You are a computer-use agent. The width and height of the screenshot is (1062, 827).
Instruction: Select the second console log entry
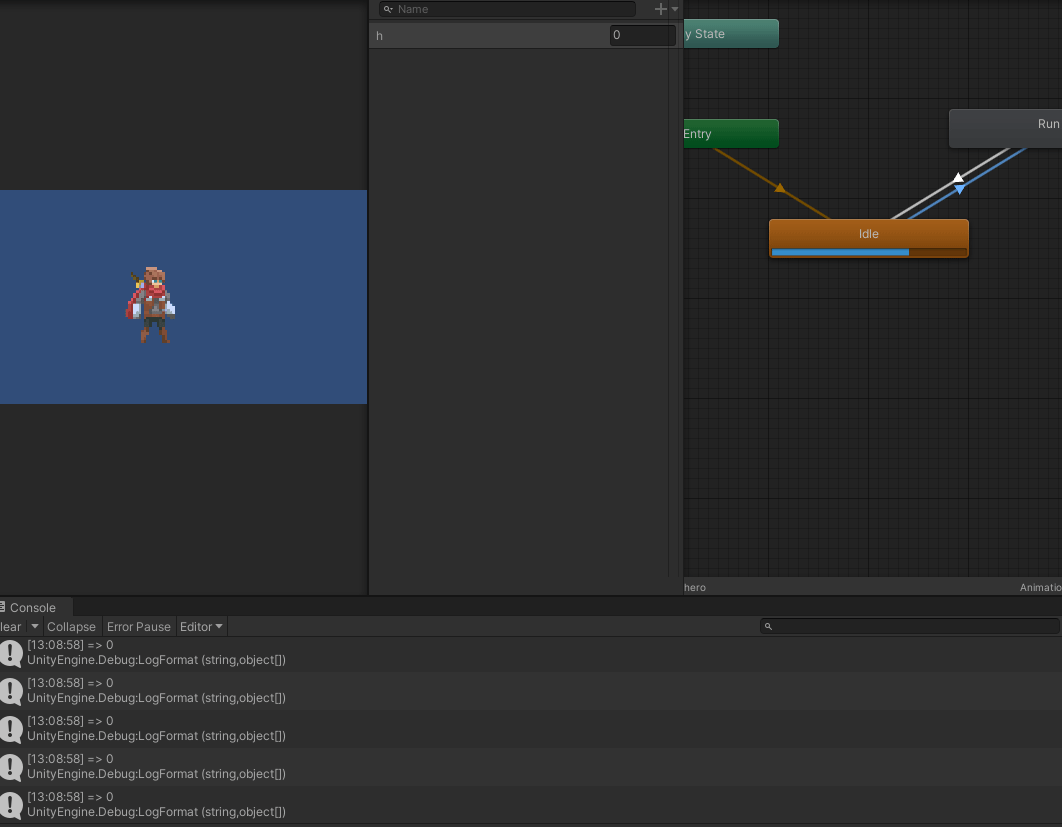coord(531,691)
